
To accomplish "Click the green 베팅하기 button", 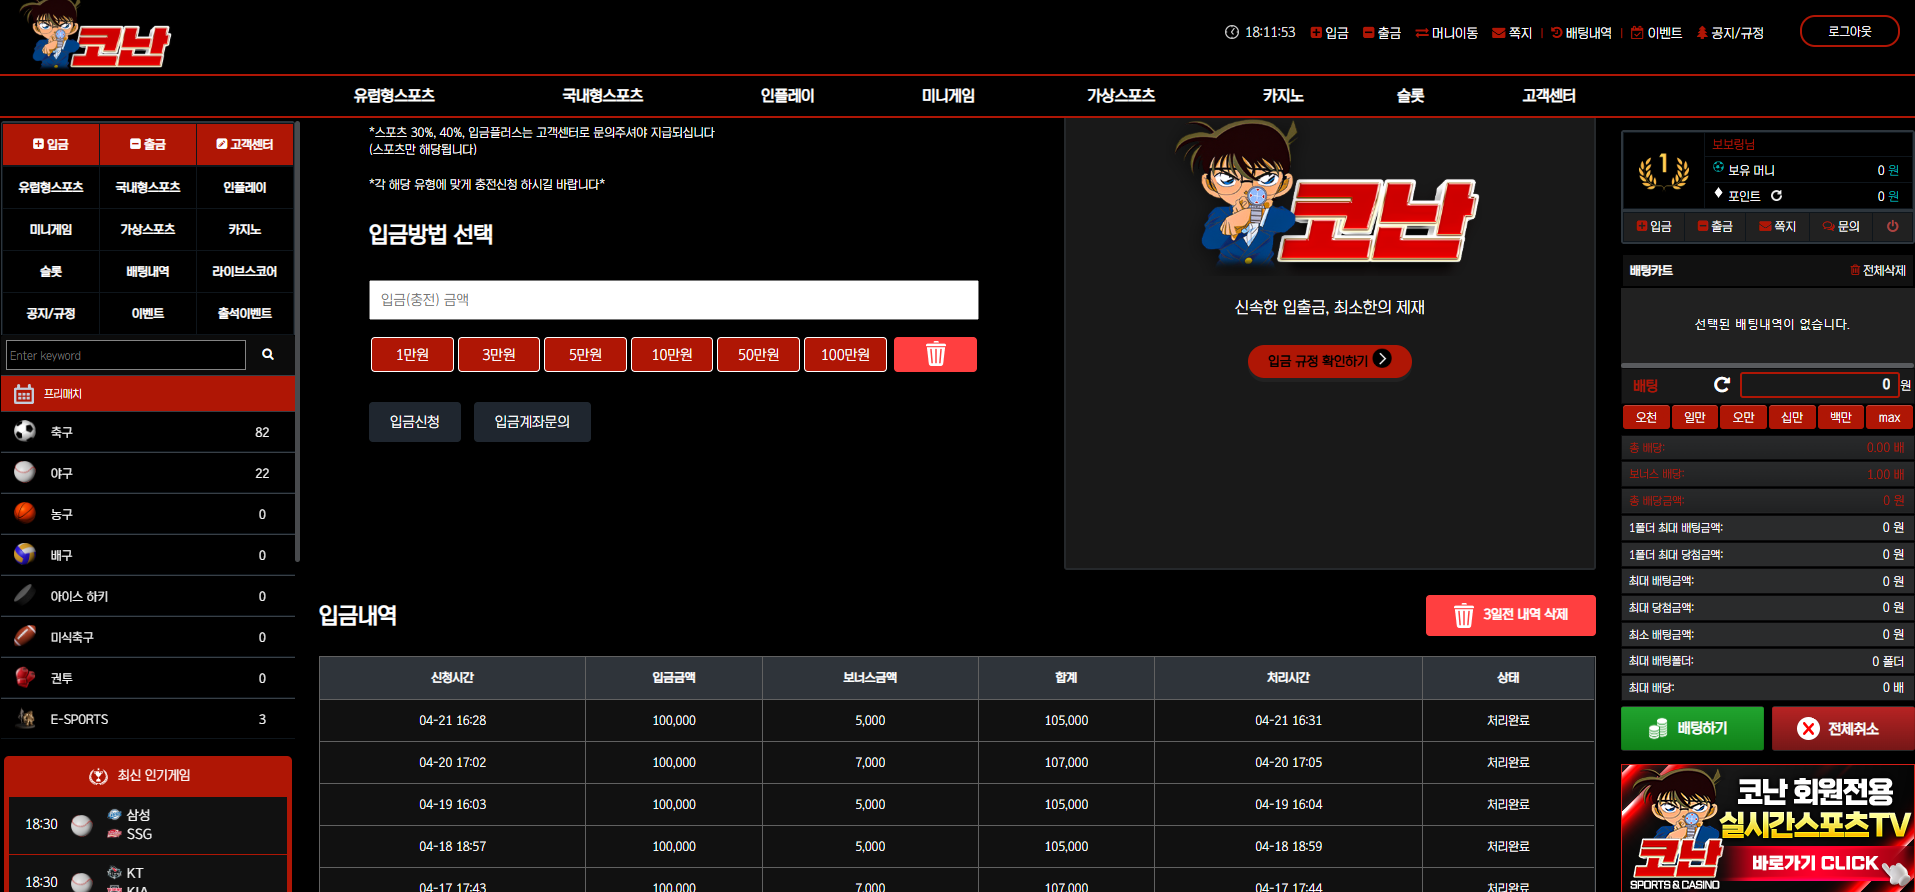I will pyautogui.click(x=1692, y=728).
